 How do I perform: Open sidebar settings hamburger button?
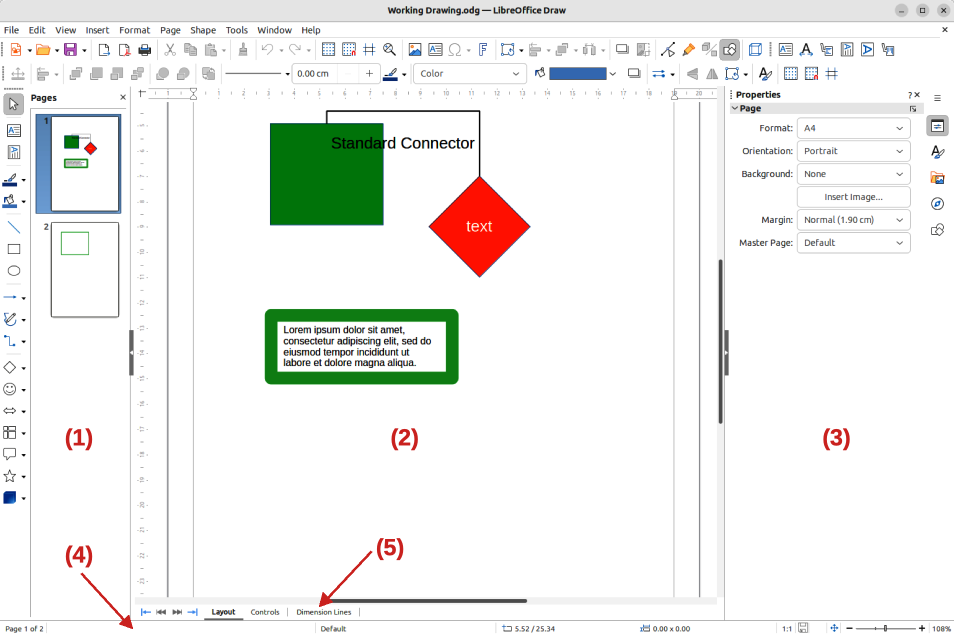[938, 98]
